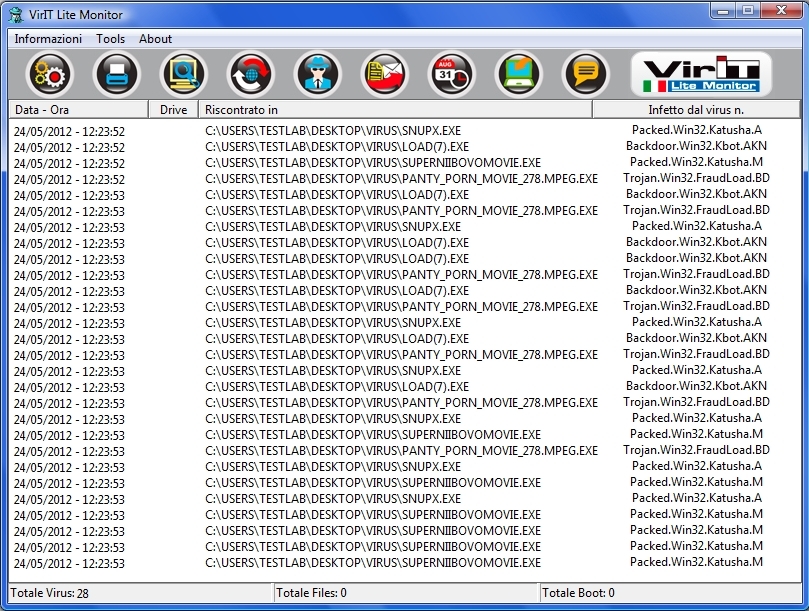Click Backdoor.Win32.Kbot.AKN in the 12:23:52 row
This screenshot has height=611, width=809.
(x=697, y=146)
